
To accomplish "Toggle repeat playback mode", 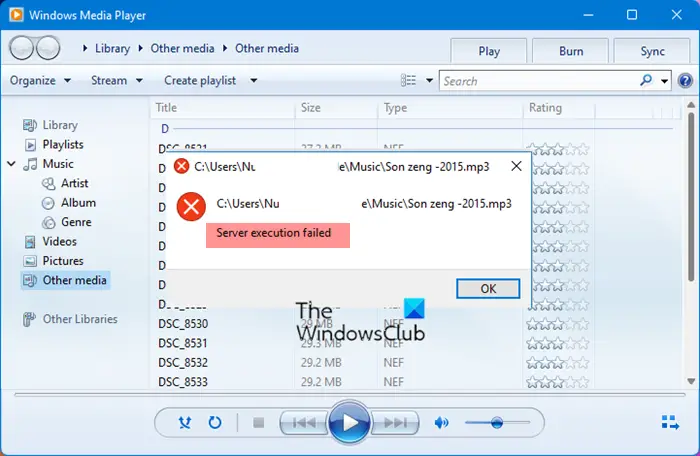I will point(215,422).
